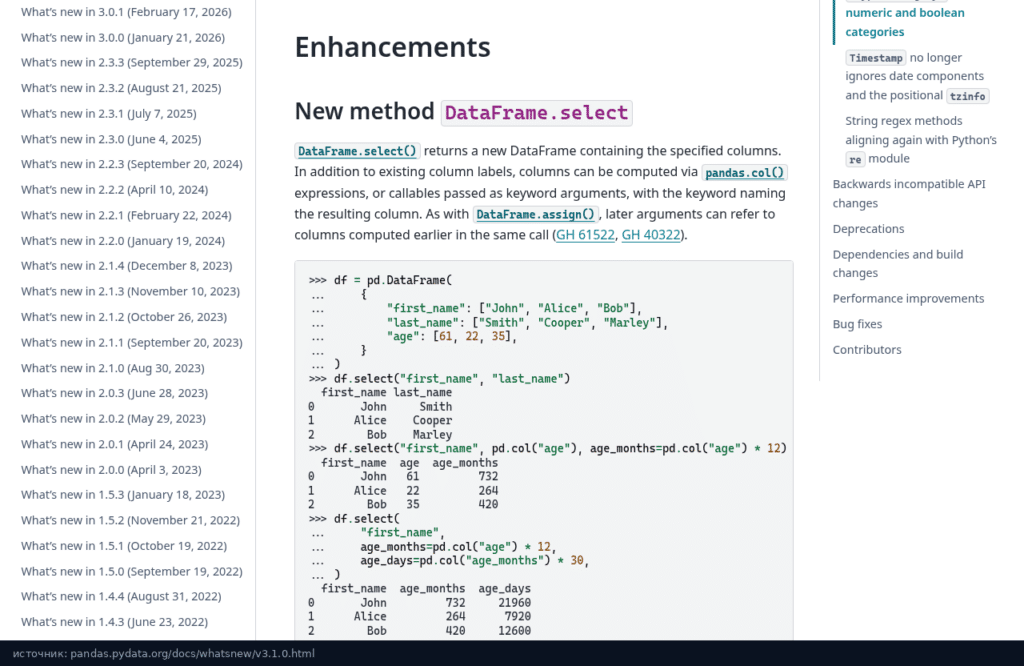This screenshot has height=666, width=1024.
Task: Open What's new in 2.0.1 (April 24, 2023)
Action: 114,444
